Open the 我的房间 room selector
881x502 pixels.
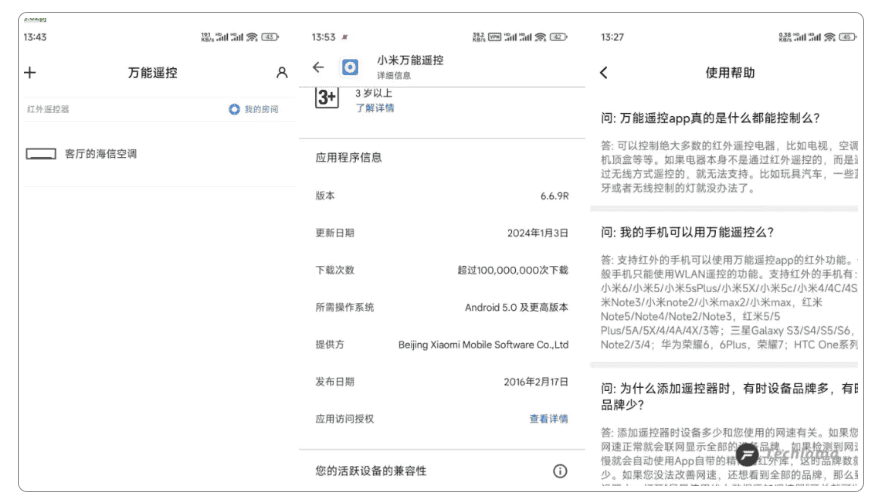click(253, 109)
